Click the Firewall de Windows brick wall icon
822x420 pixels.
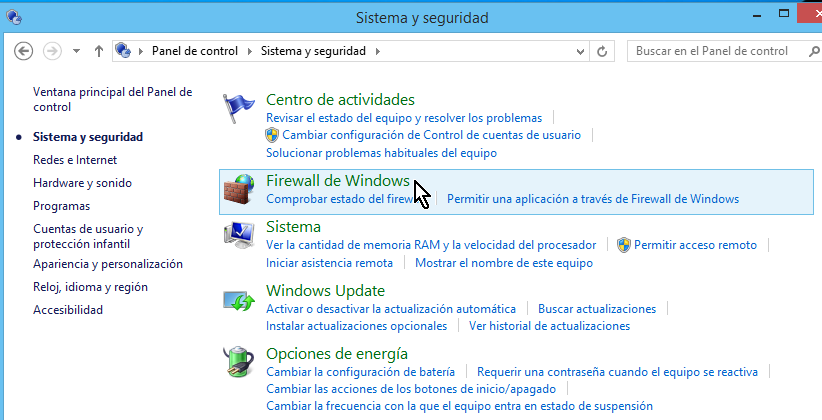tap(239, 189)
